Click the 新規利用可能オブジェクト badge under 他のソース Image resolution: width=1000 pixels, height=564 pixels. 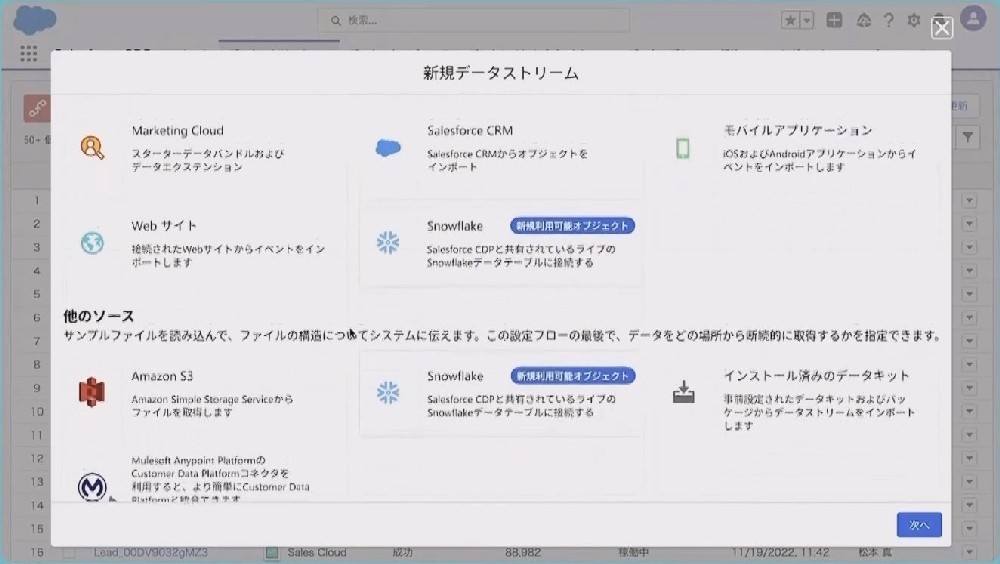click(573, 376)
